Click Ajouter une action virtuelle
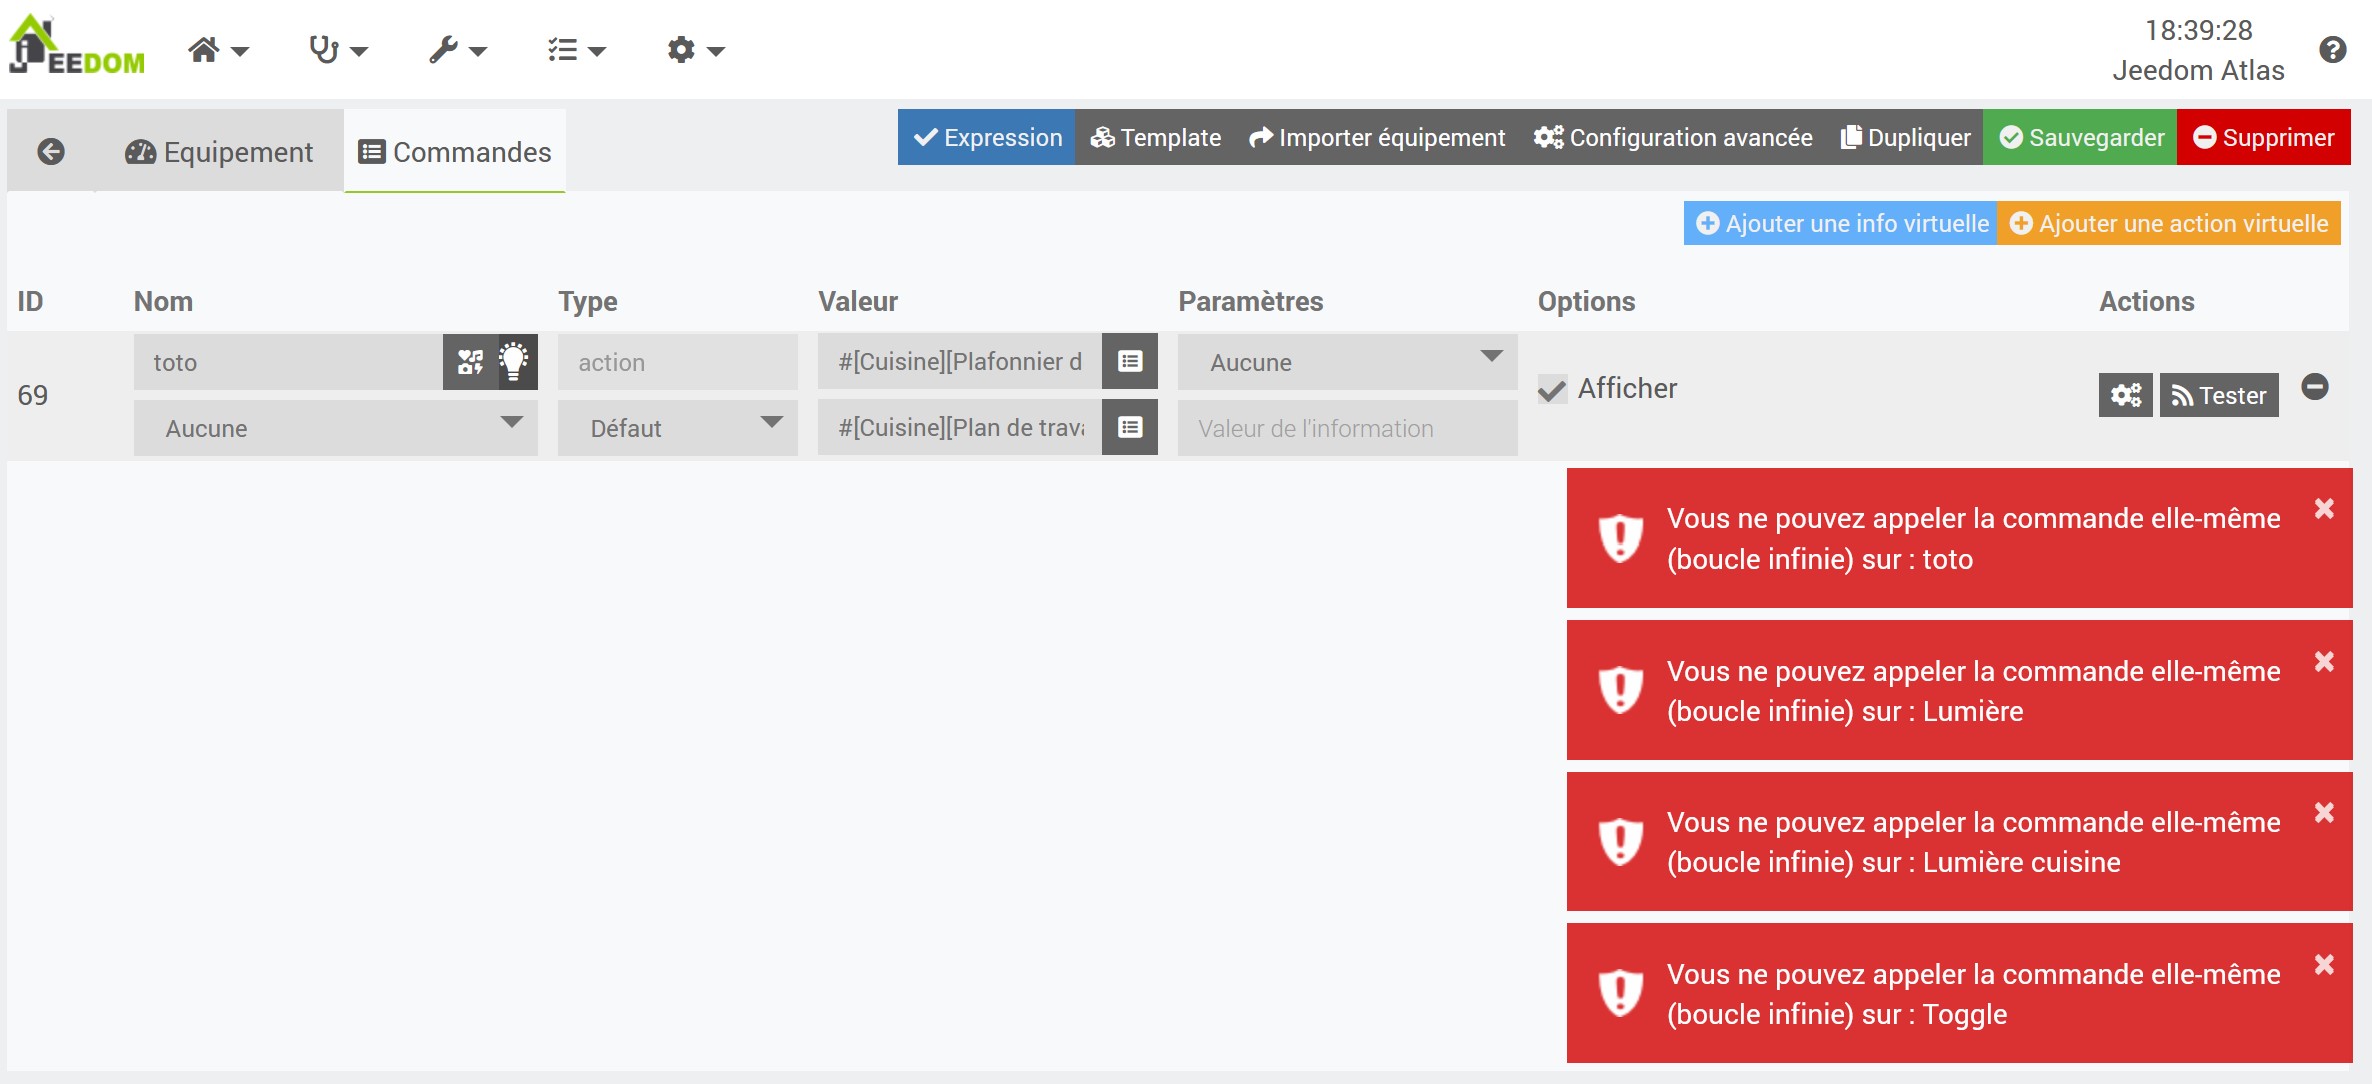Viewport: 2372px width, 1084px height. (2169, 224)
